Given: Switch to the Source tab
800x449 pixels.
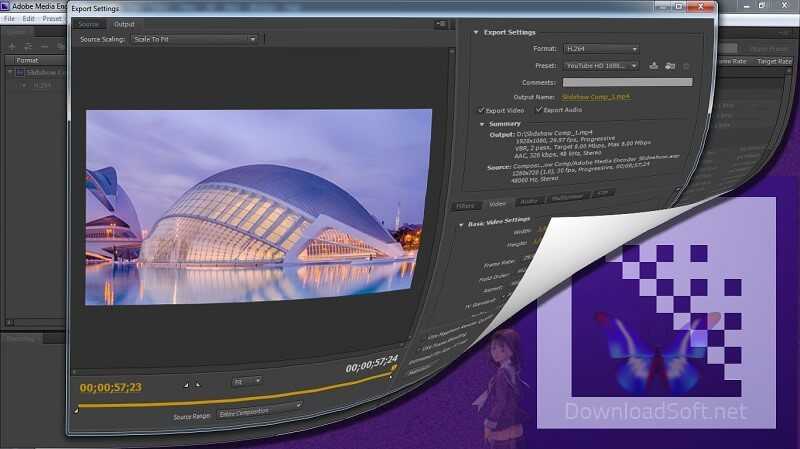Looking at the screenshot, I should coord(88,24).
